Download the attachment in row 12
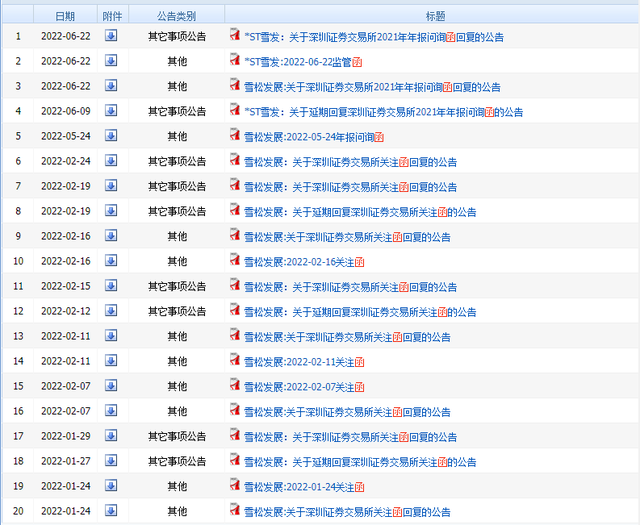 pyautogui.click(x=111, y=310)
